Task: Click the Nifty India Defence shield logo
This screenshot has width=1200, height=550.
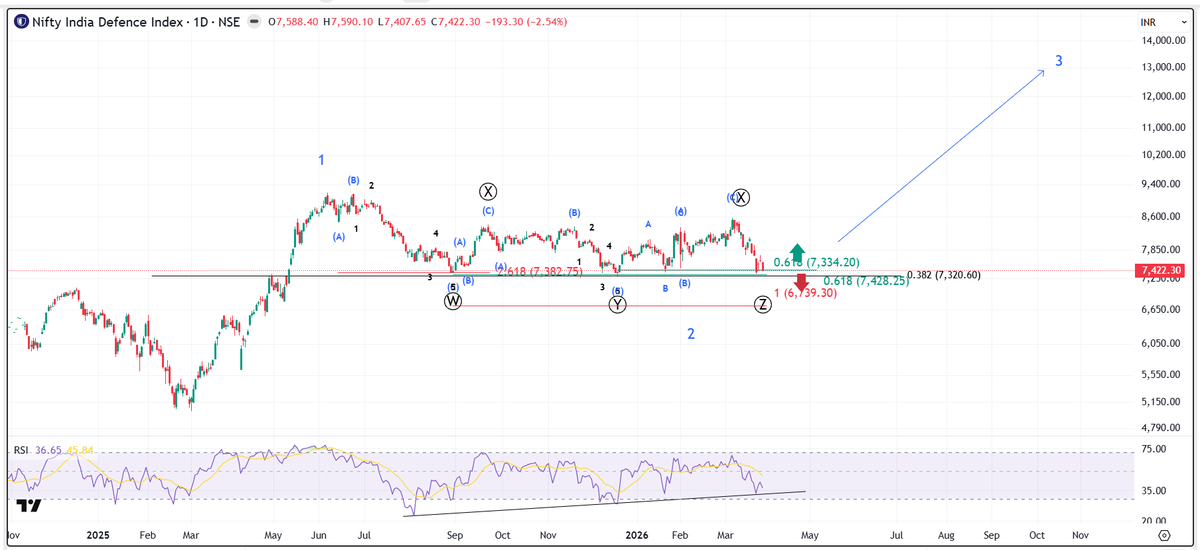Action: pos(22,21)
